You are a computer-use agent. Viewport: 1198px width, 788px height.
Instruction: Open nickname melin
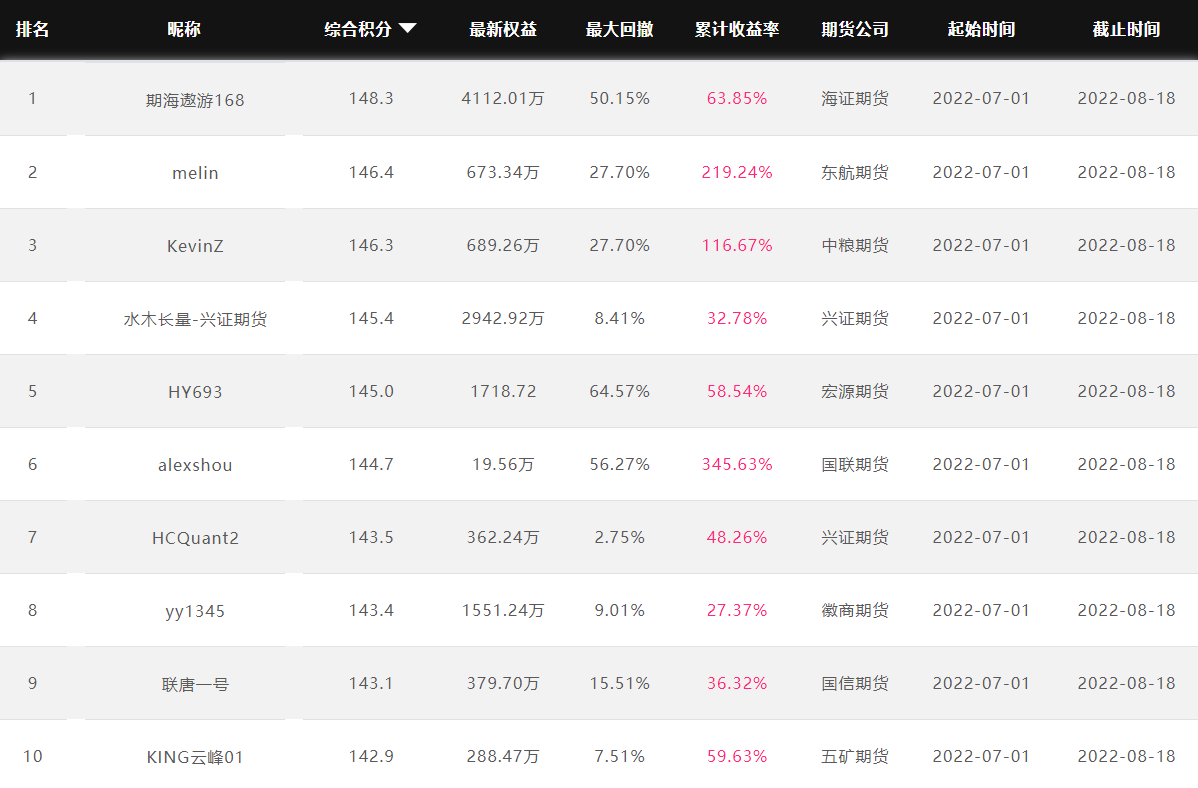(x=195, y=173)
